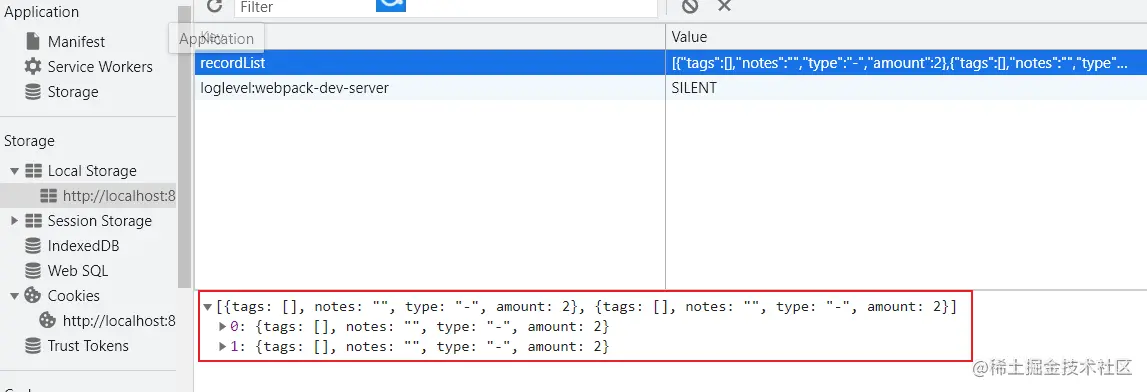
Task: Expand the Session Storage tree arrow
Action: coord(14,221)
